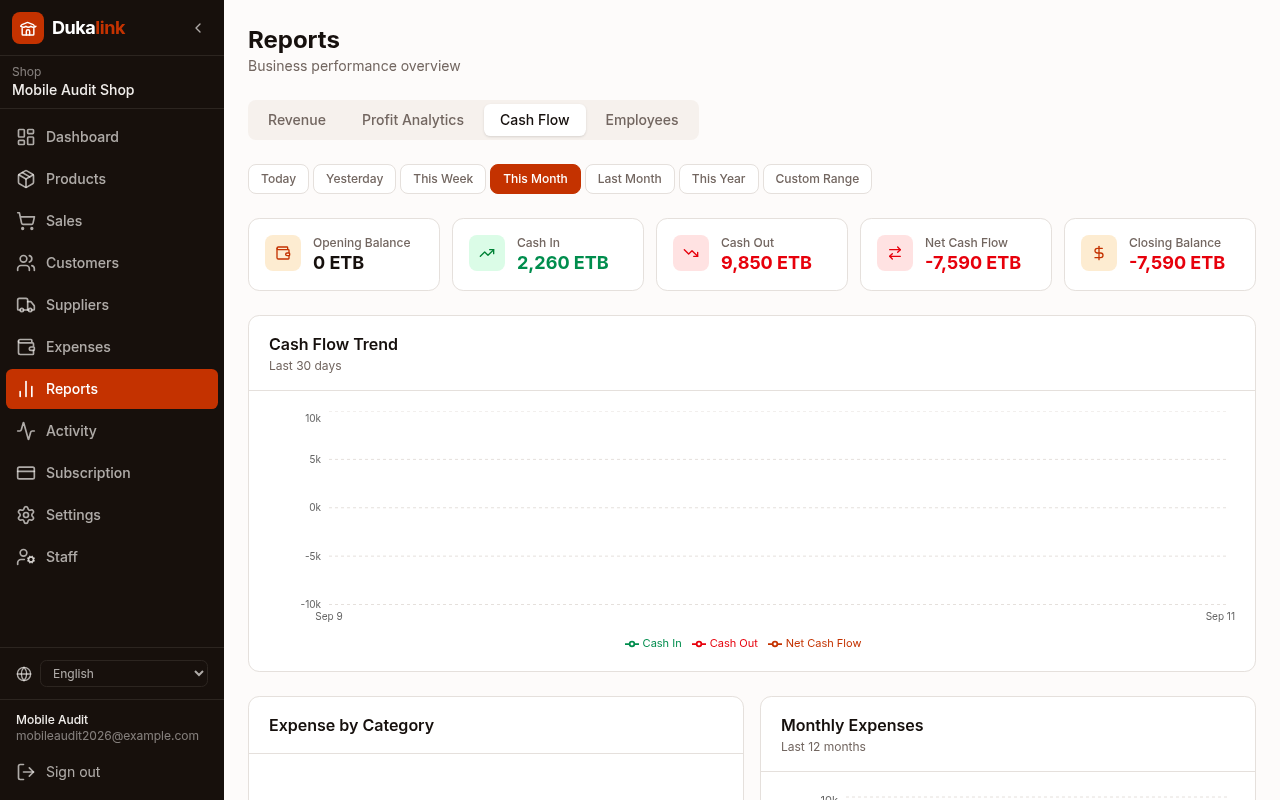Go to the Products page
Viewport: 1280px width, 800px height.
click(x=112, y=179)
